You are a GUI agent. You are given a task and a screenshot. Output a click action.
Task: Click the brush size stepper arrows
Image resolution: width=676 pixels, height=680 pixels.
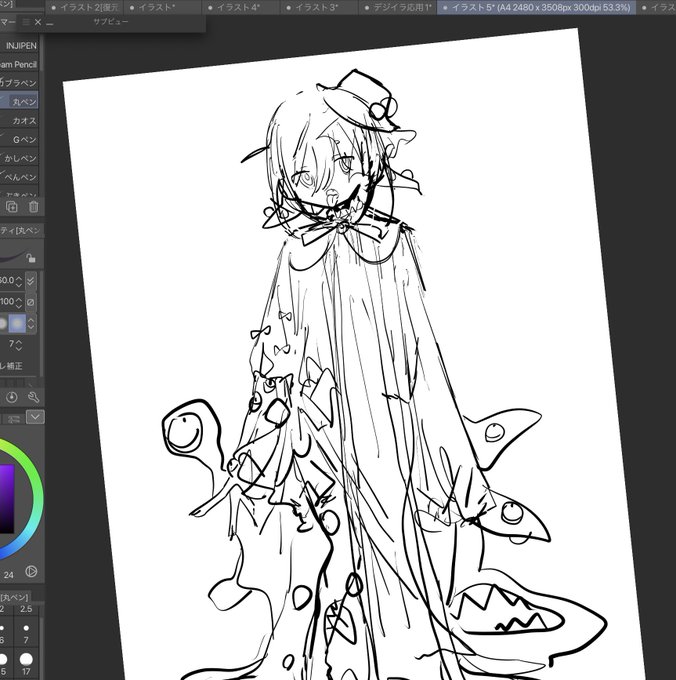(x=19, y=281)
